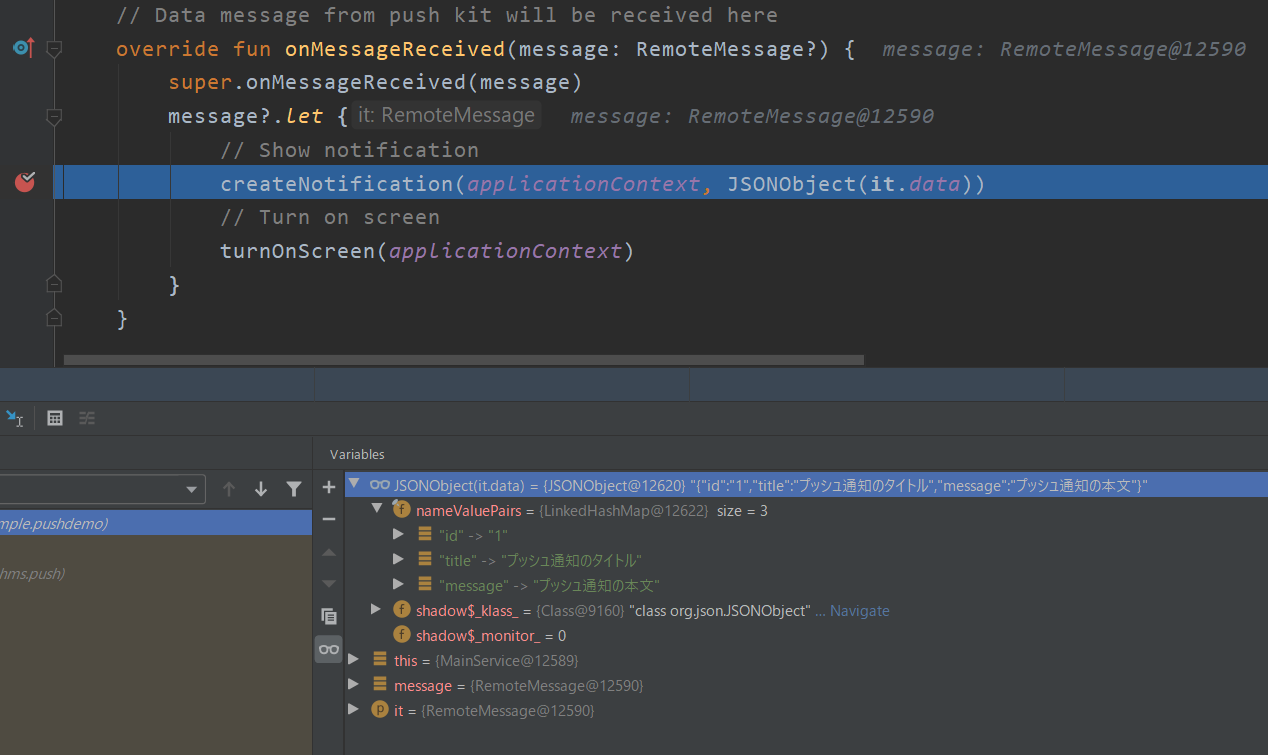Expand the "message" map entry

point(399,585)
